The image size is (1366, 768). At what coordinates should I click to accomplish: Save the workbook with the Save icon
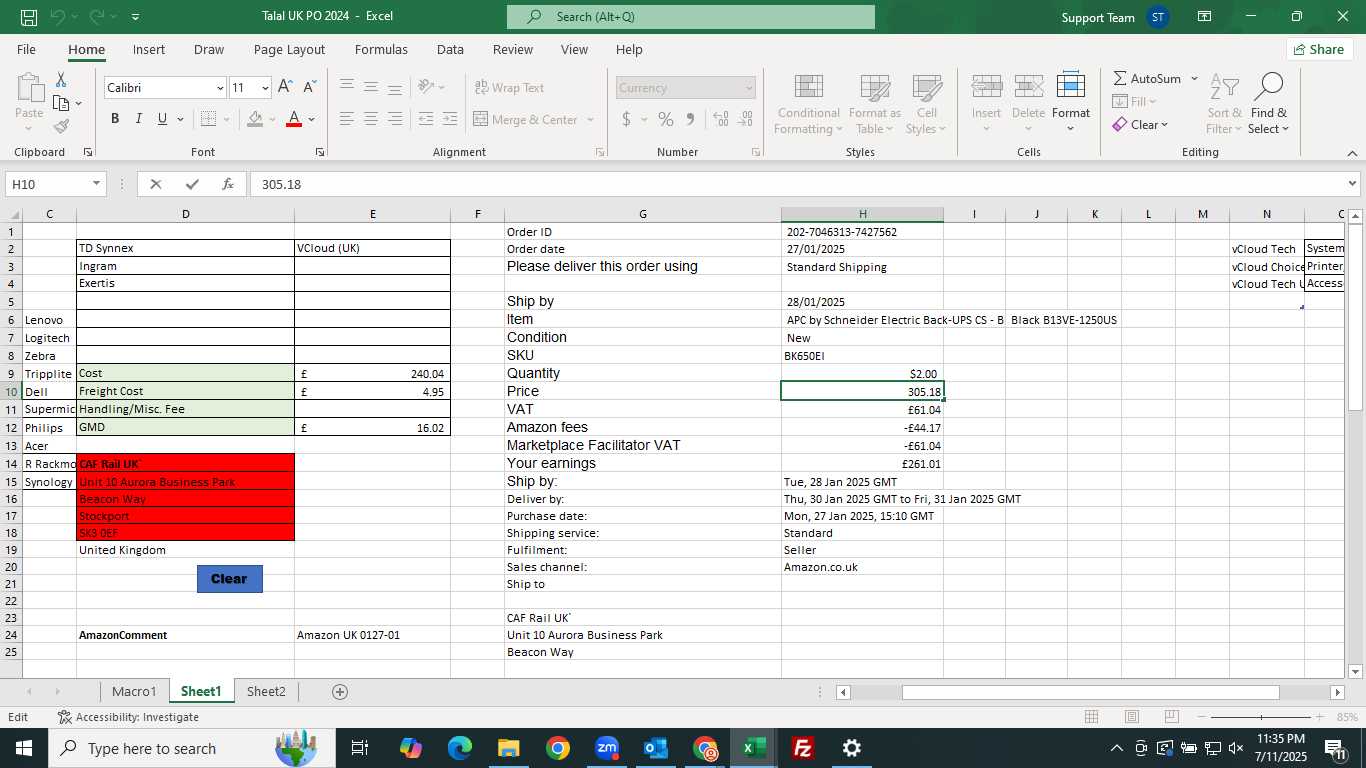tap(29, 17)
